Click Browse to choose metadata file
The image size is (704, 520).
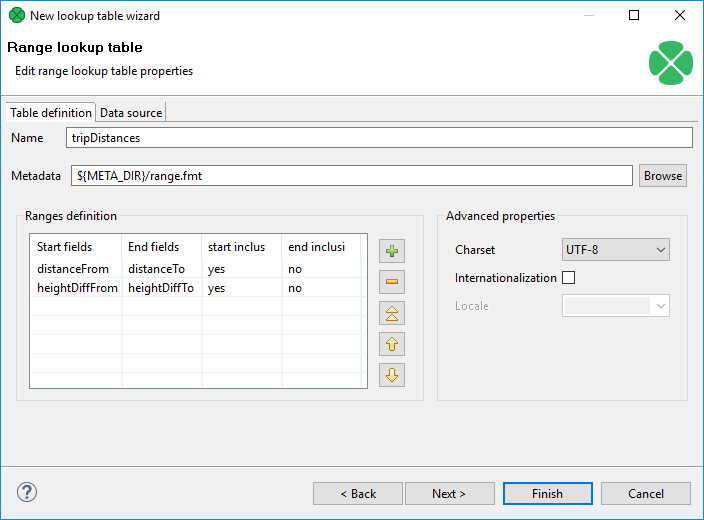click(x=662, y=175)
